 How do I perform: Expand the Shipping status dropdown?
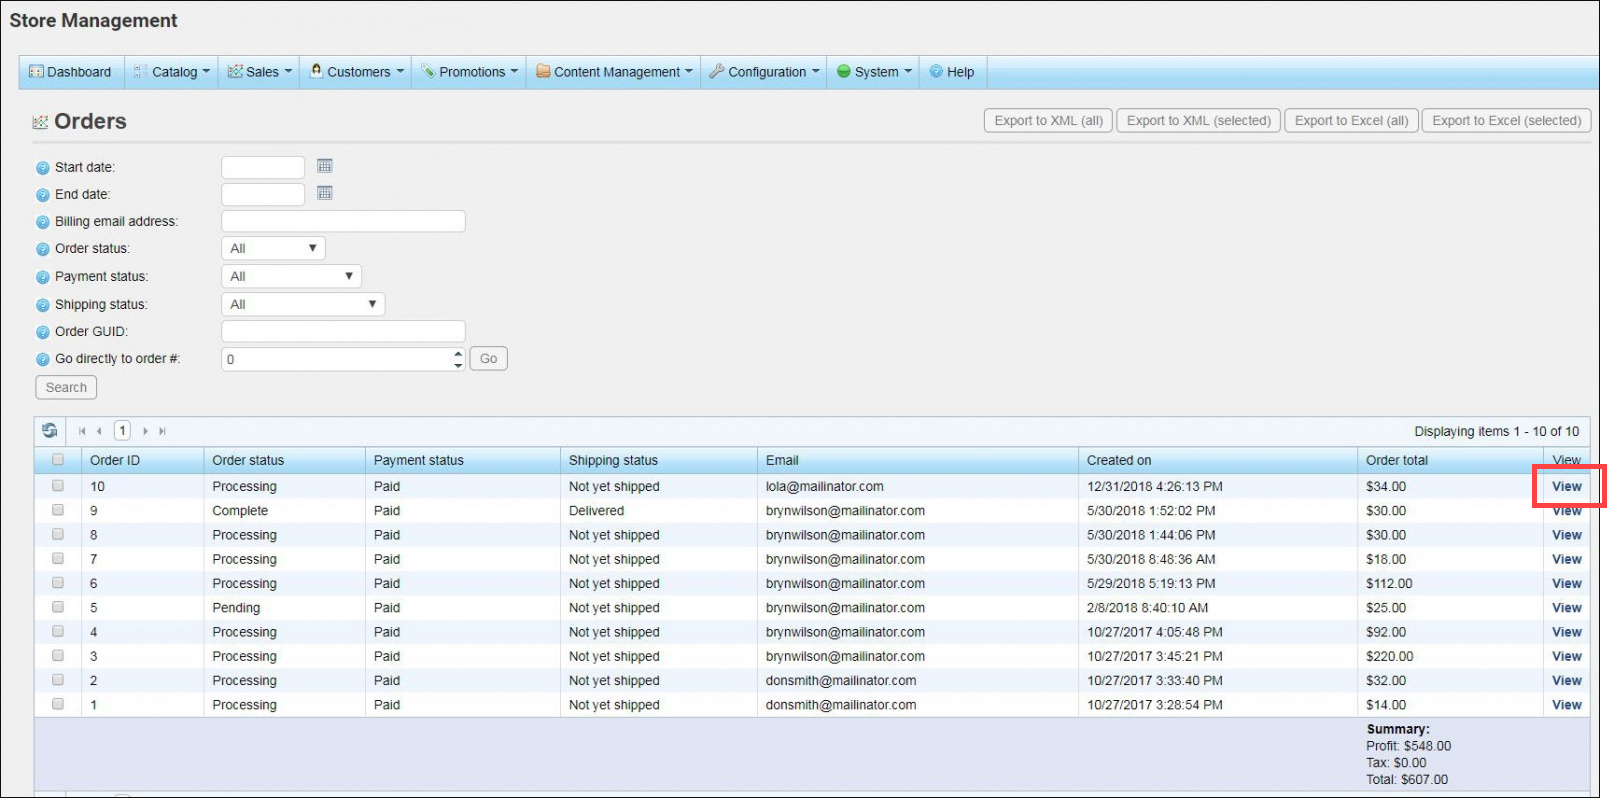(302, 304)
